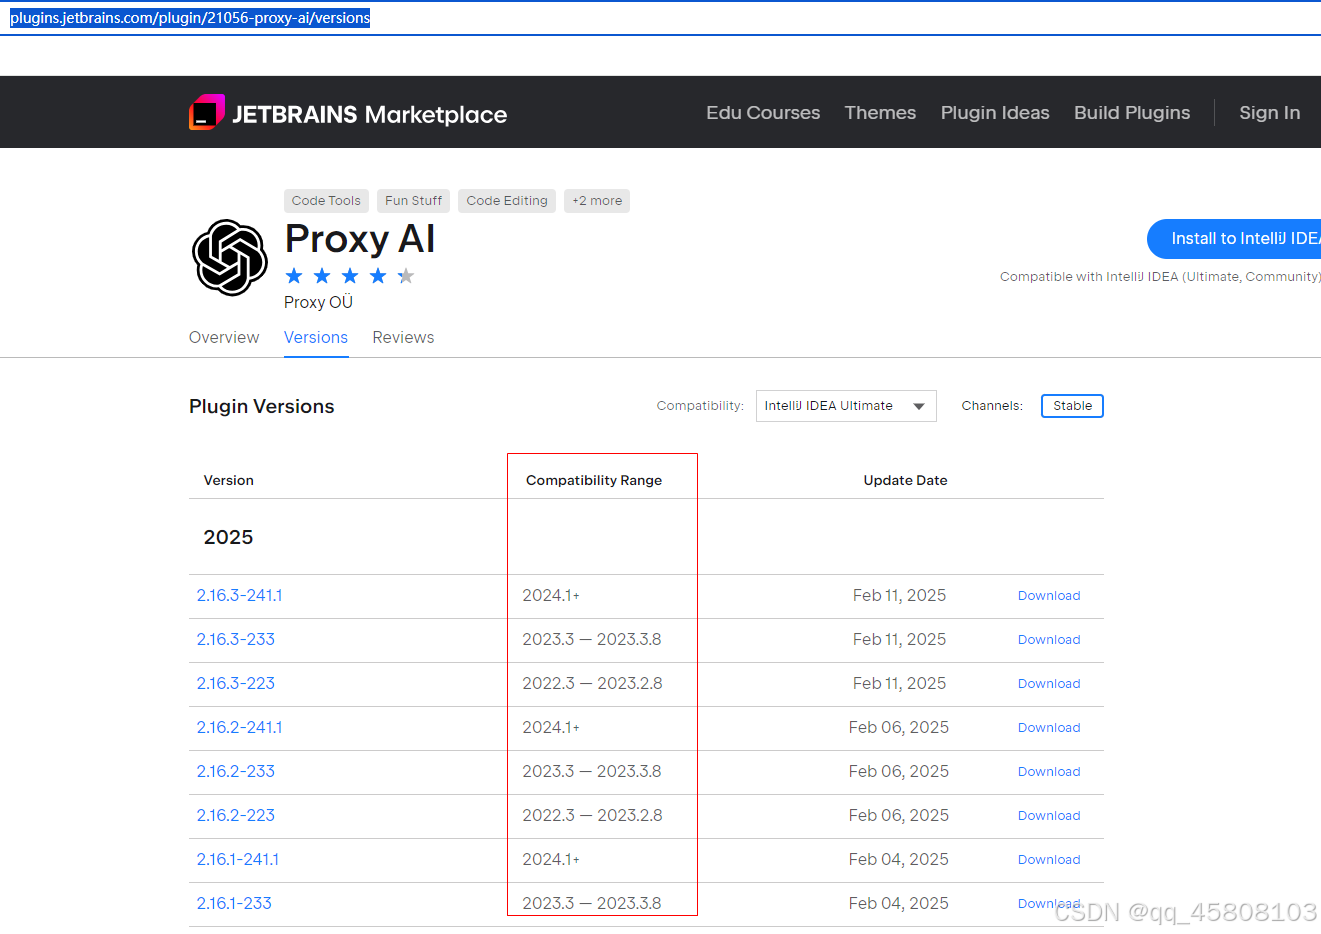Click the Plugin Versions heading
Viewport: 1321px width, 934px height.
tap(262, 407)
